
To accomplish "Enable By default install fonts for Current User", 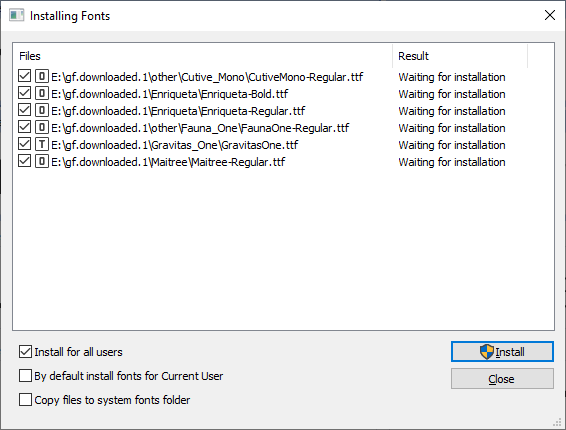I will click(x=25, y=376).
